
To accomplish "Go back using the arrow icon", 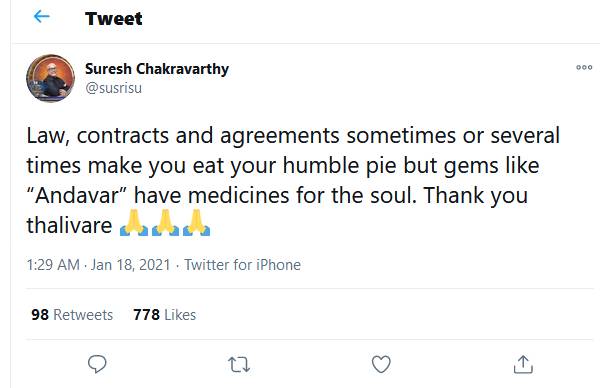I will (42, 17).
